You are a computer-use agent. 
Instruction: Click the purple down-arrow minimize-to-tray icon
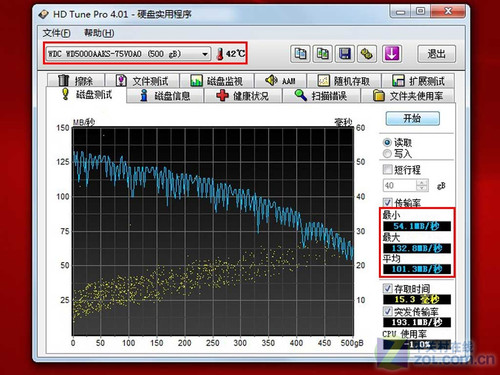tap(392, 53)
